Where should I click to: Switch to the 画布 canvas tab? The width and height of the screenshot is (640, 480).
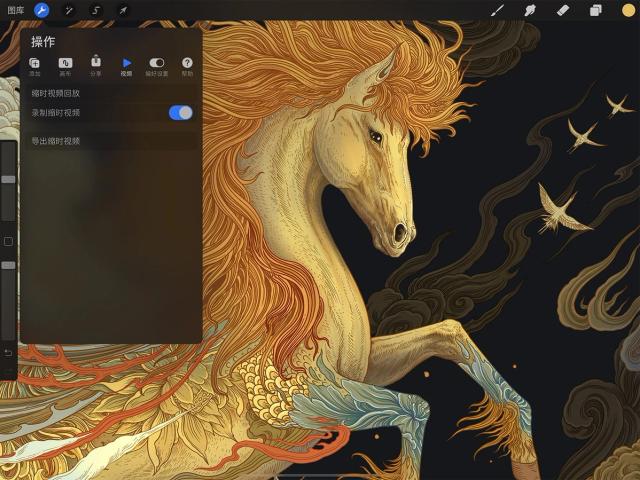[65, 67]
